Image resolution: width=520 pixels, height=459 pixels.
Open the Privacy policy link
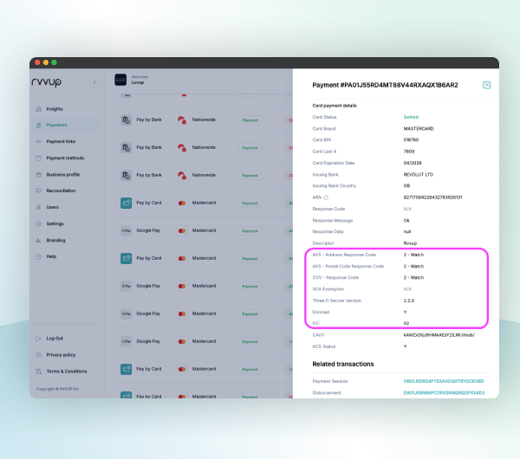pos(61,355)
